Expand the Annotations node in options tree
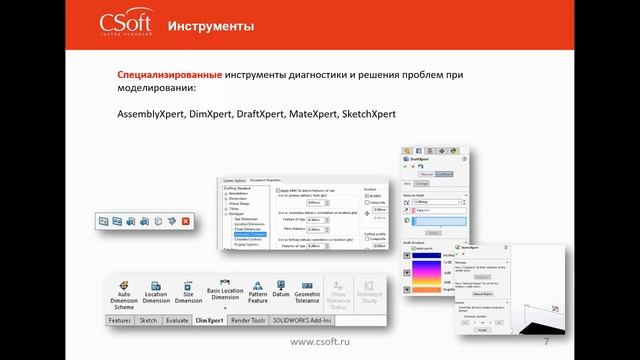The height and width of the screenshot is (360, 640). click(x=226, y=193)
